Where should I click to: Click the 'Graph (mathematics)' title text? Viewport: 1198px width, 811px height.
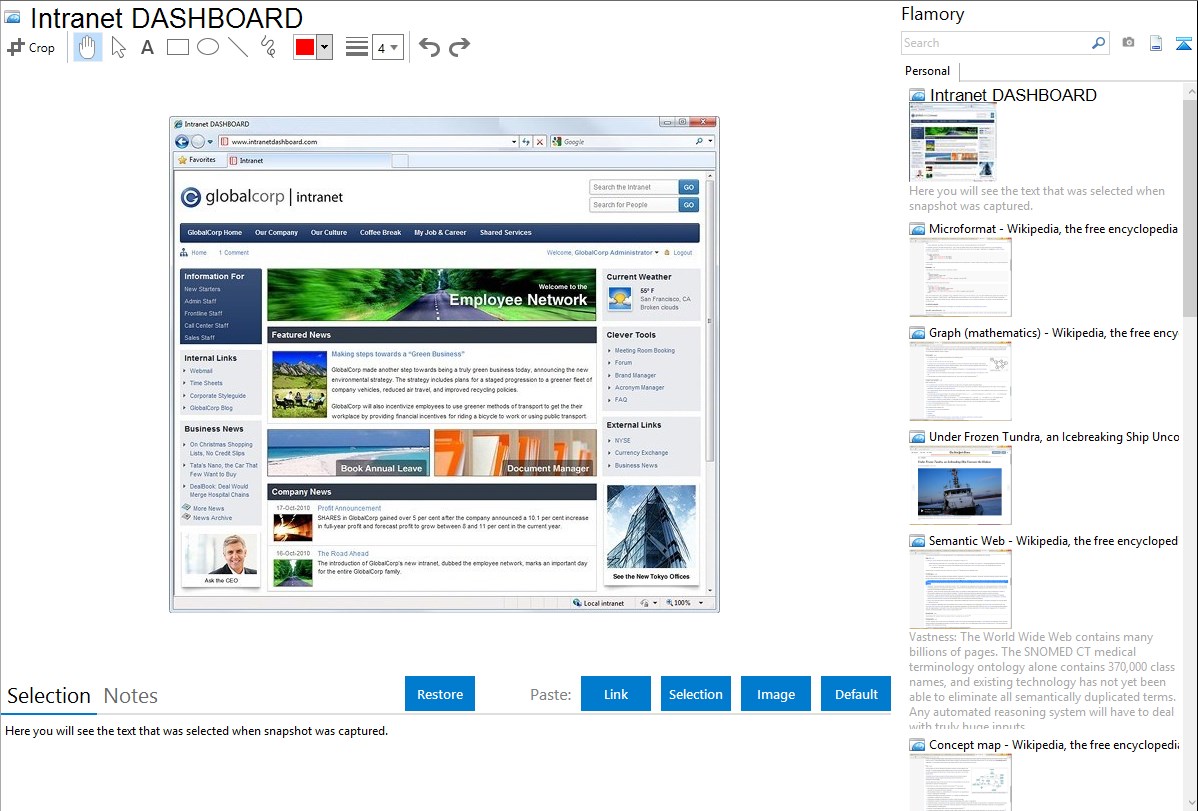pyautogui.click(x=1054, y=333)
